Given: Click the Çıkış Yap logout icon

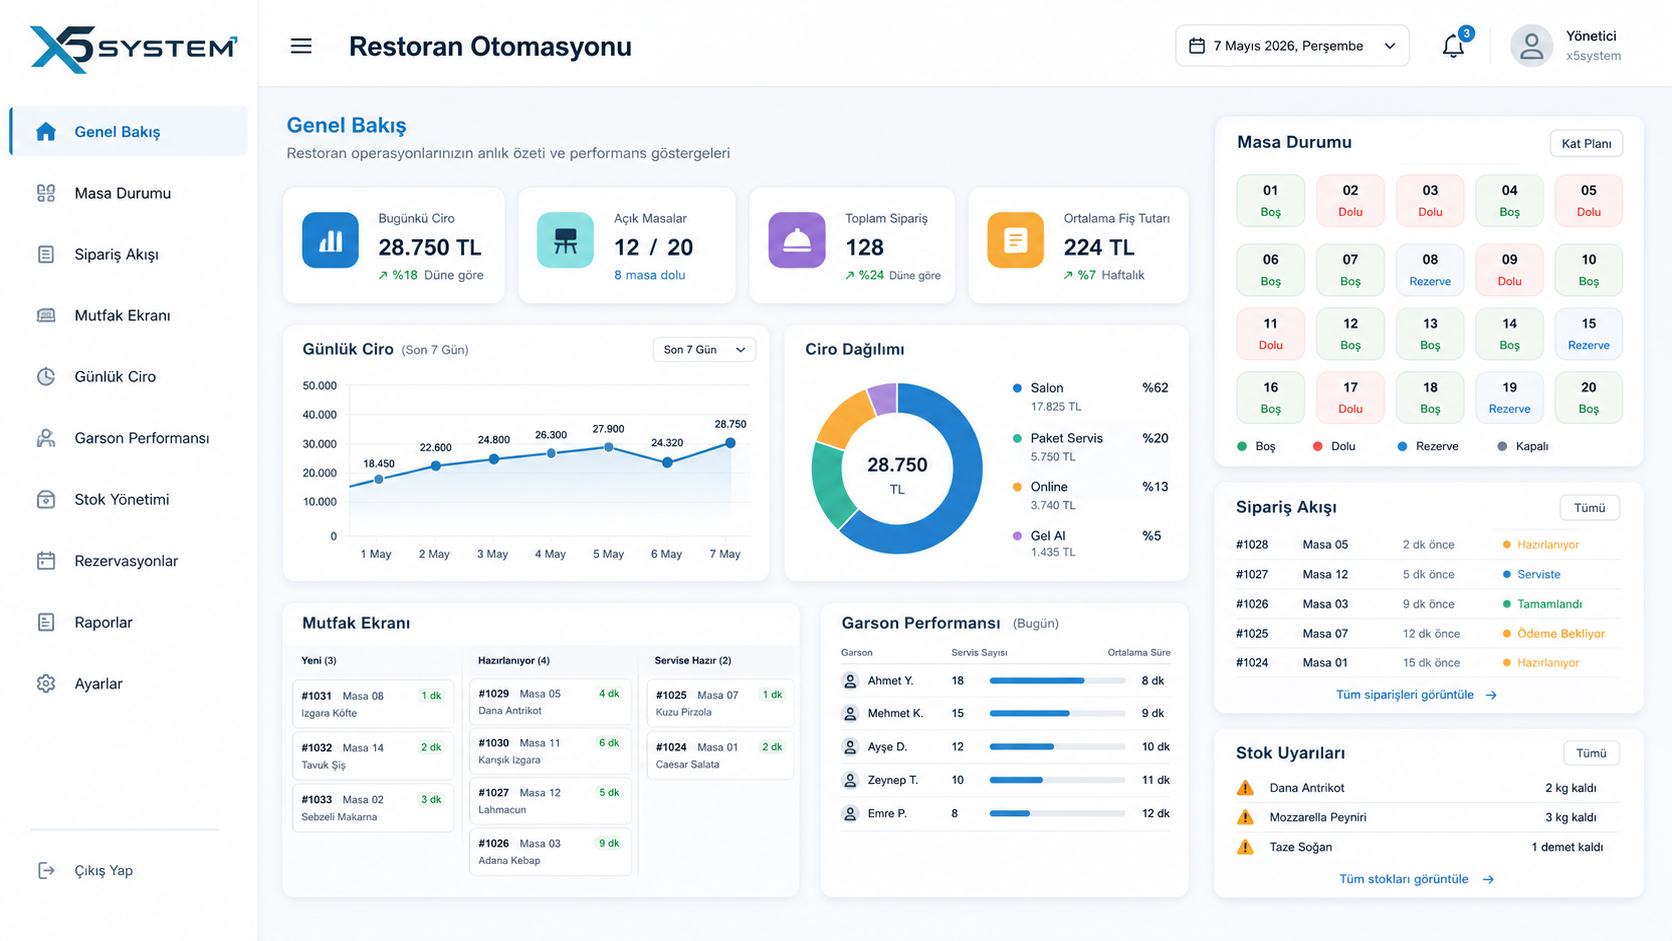Looking at the screenshot, I should coord(46,870).
